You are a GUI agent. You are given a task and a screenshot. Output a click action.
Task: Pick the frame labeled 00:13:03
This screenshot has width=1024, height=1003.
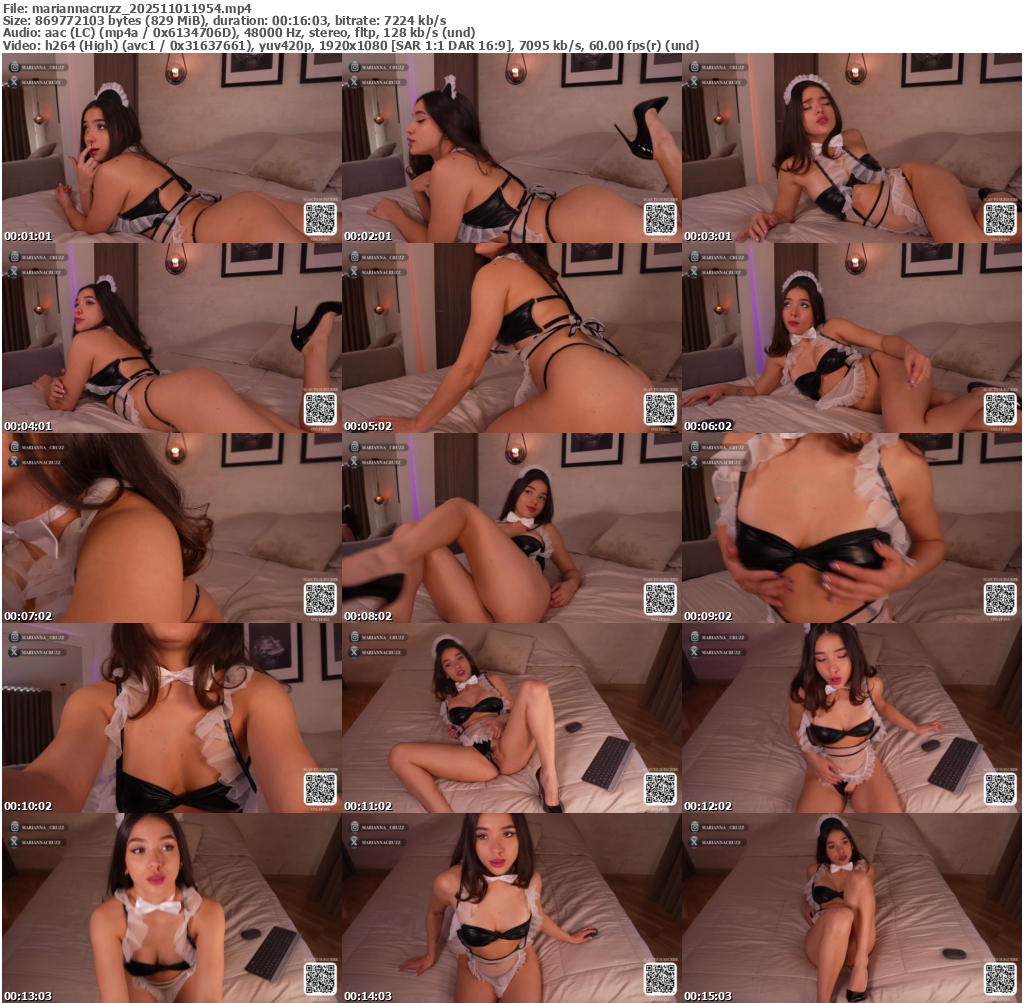[x=172, y=908]
